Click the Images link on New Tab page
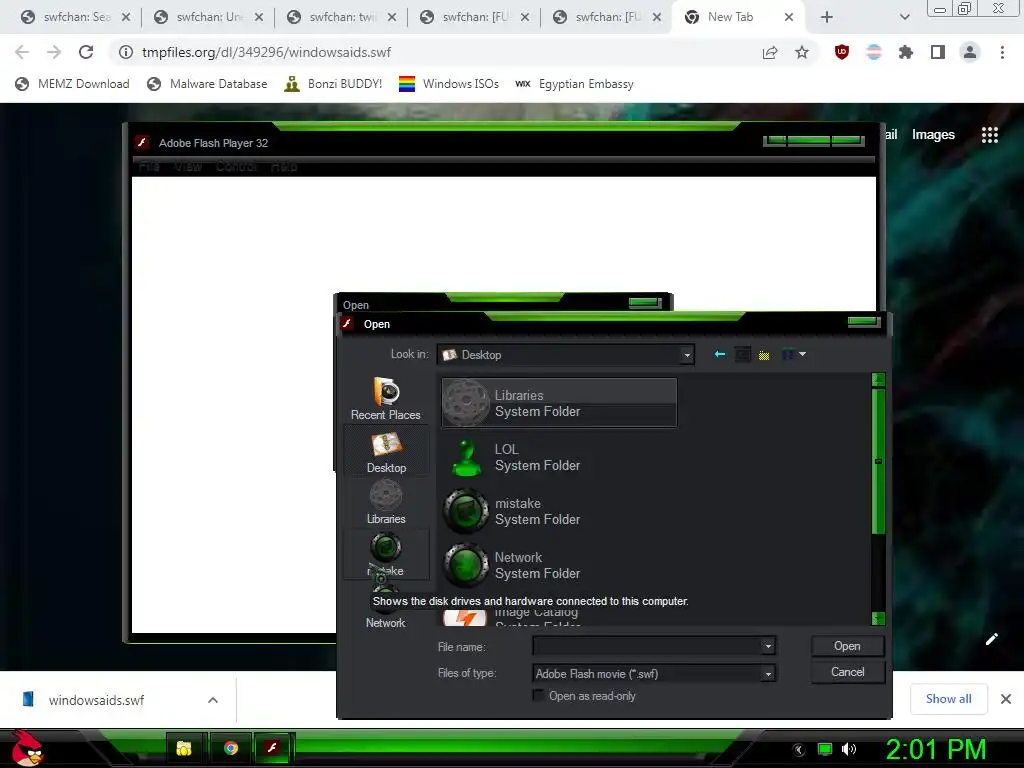Image resolution: width=1024 pixels, height=768 pixels. [x=933, y=135]
